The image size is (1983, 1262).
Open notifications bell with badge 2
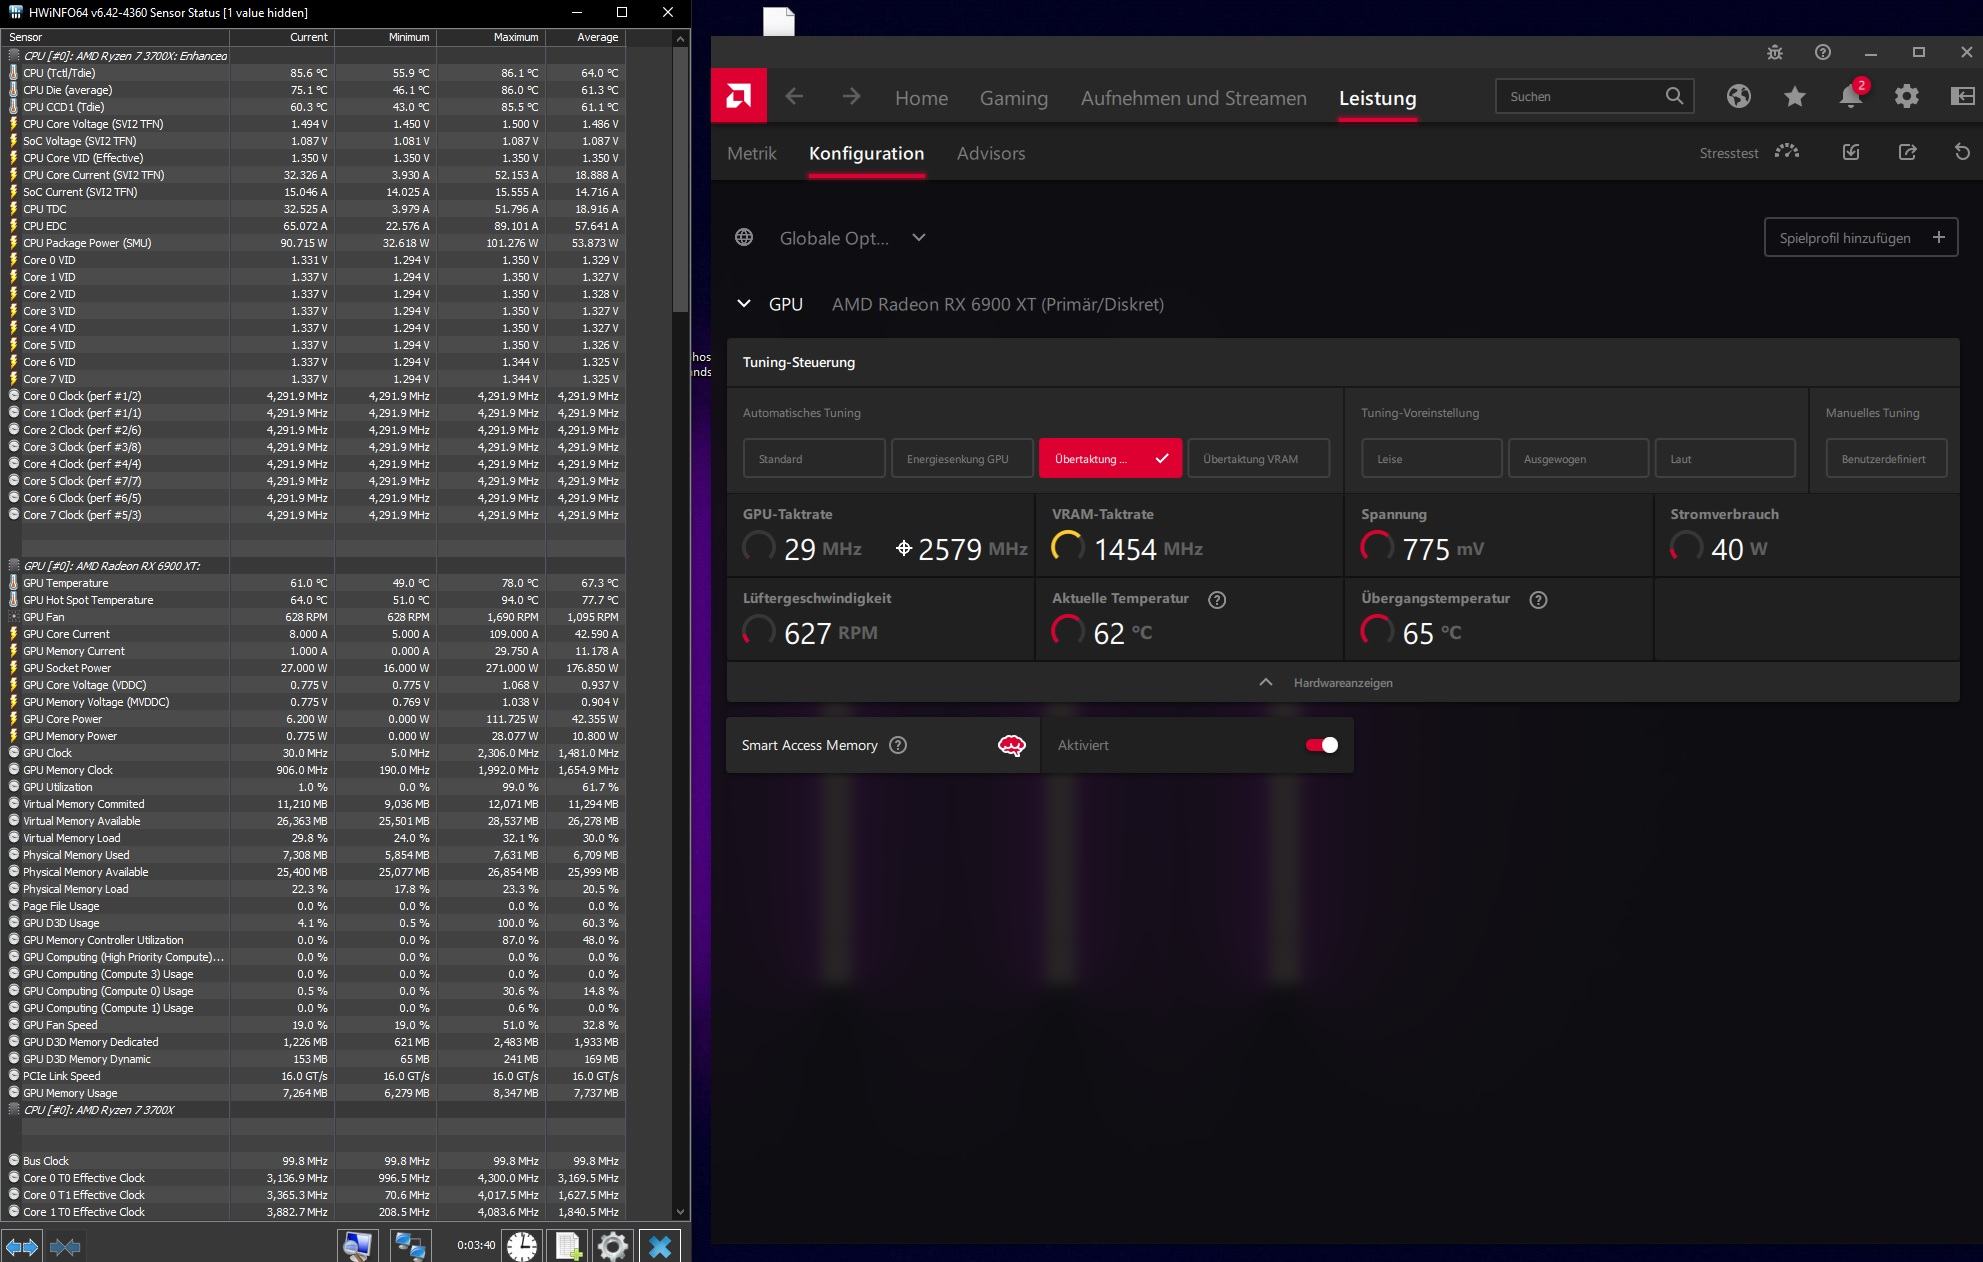(1851, 96)
